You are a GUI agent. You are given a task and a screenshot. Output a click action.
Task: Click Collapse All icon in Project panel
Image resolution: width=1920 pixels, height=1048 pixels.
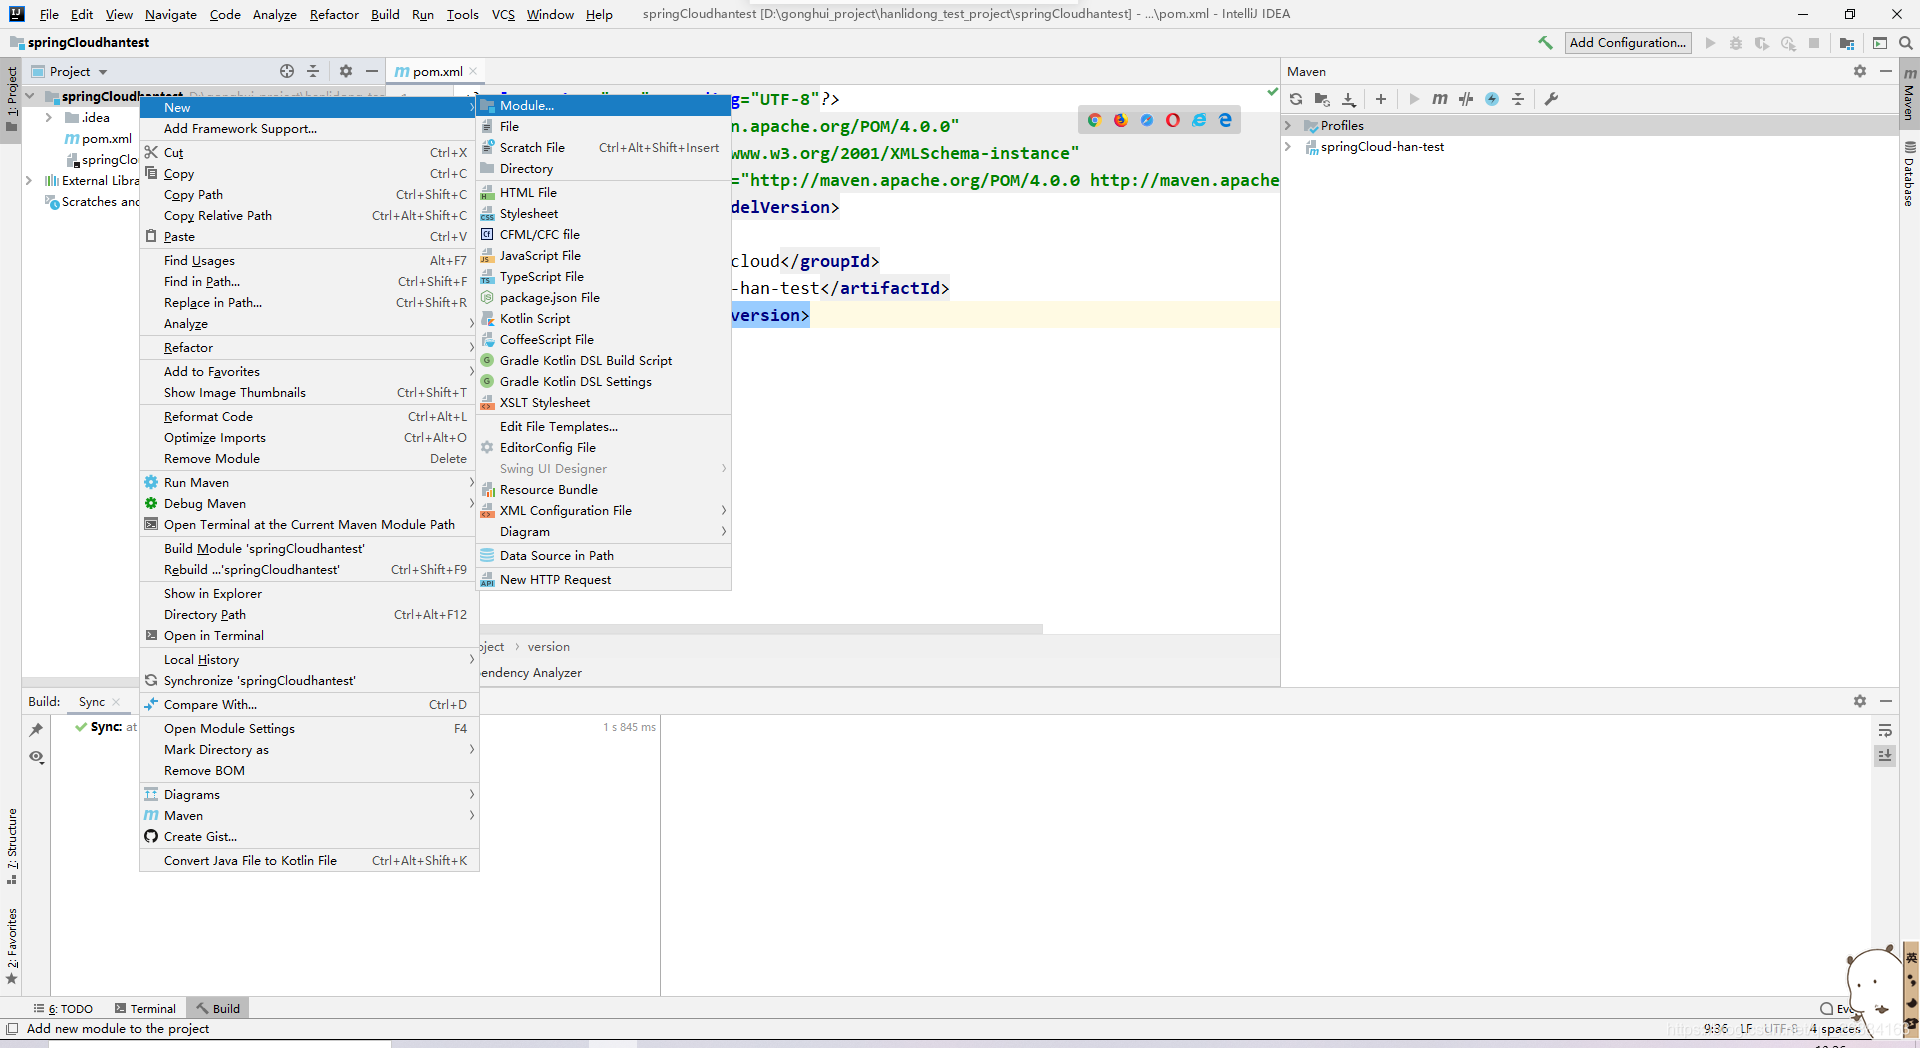coord(313,71)
